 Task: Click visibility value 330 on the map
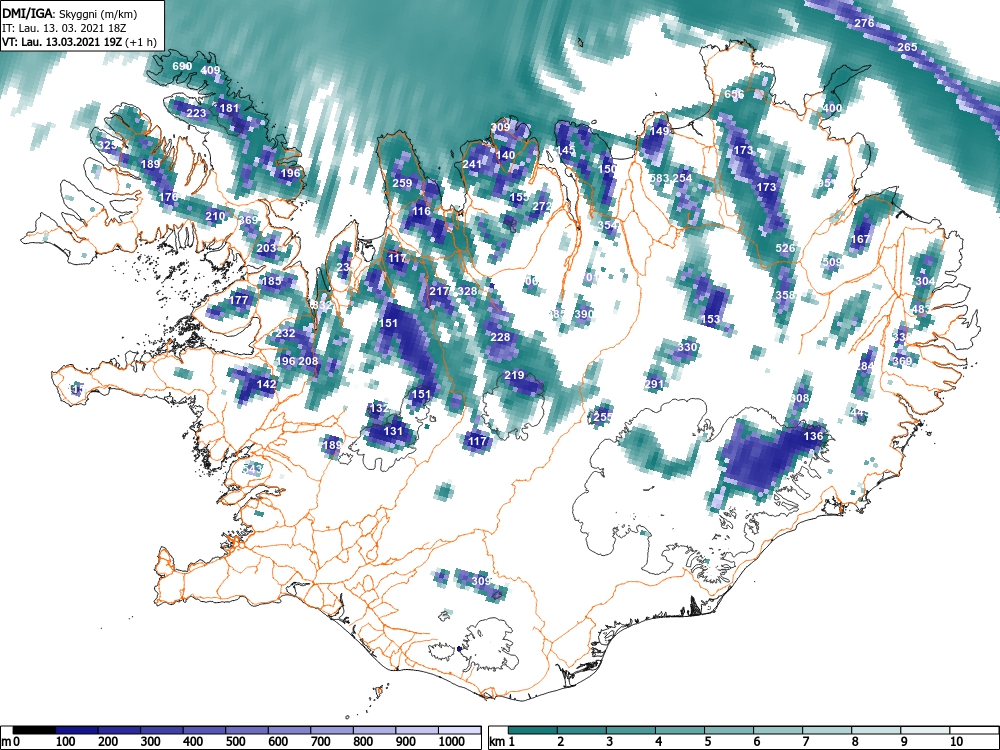[687, 347]
